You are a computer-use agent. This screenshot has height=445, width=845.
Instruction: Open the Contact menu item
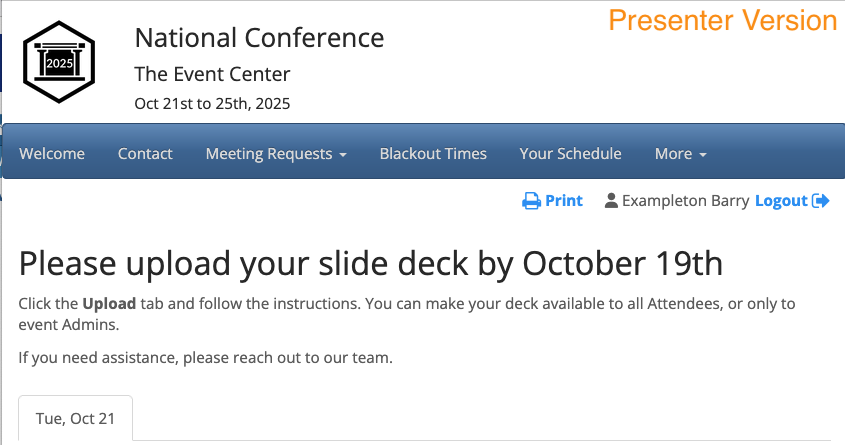(x=145, y=154)
